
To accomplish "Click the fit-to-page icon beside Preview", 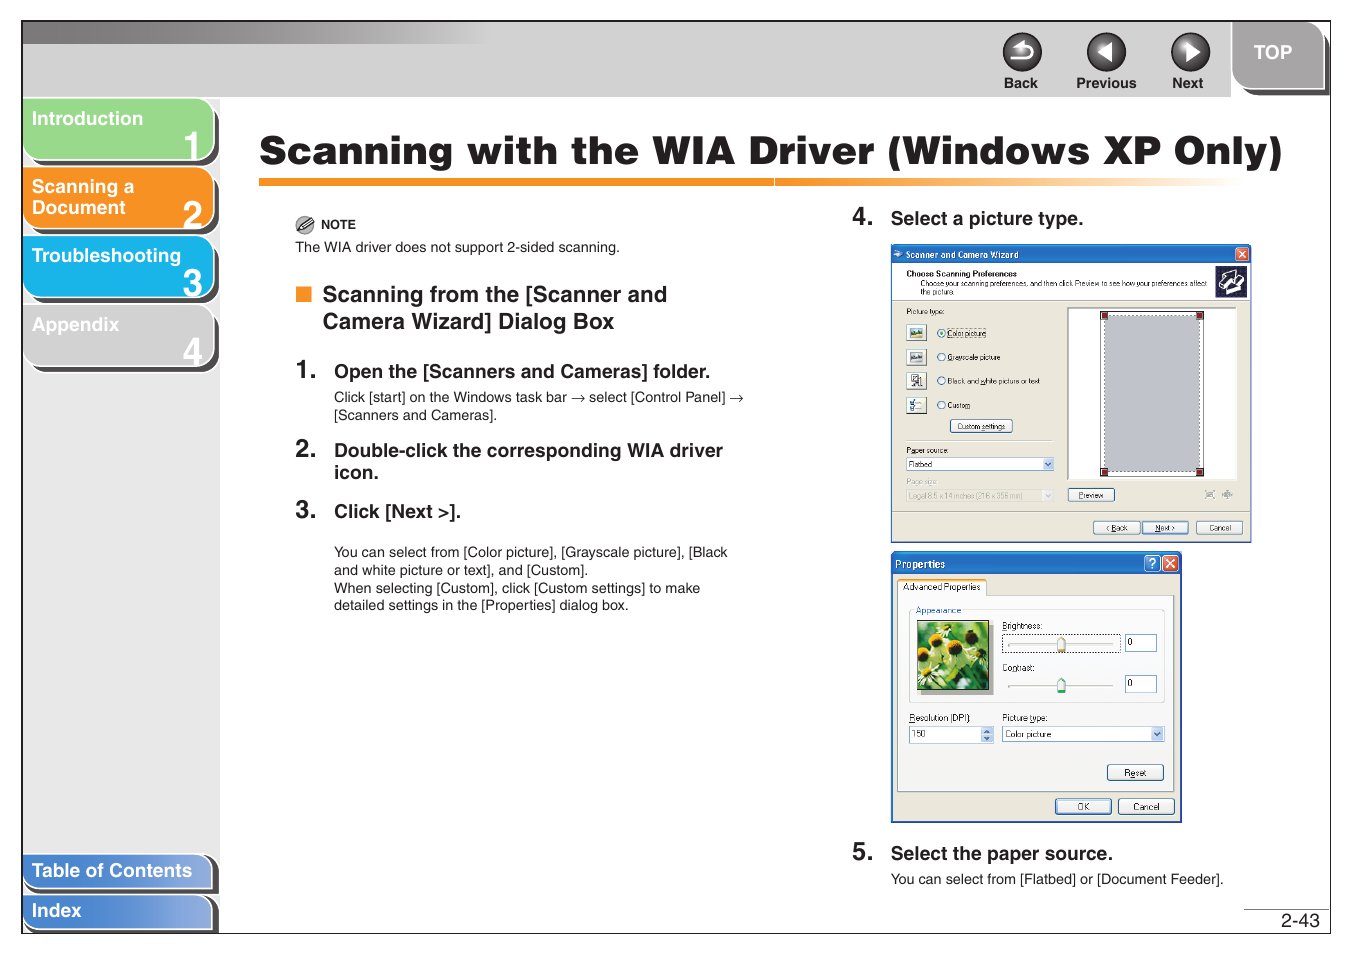I will [x=1210, y=495].
